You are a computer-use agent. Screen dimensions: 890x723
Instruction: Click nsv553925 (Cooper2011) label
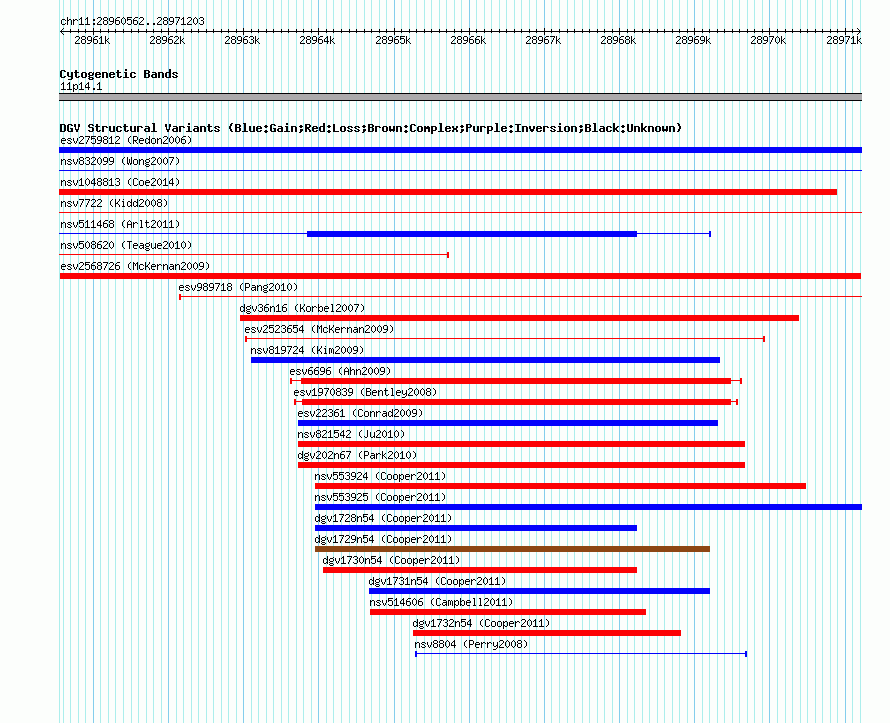pos(380,497)
